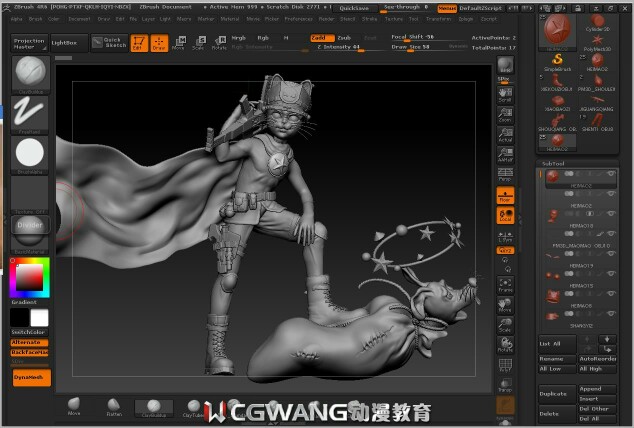This screenshot has height=428, width=634.
Task: Toggle the Floor grid
Action: pos(505,196)
